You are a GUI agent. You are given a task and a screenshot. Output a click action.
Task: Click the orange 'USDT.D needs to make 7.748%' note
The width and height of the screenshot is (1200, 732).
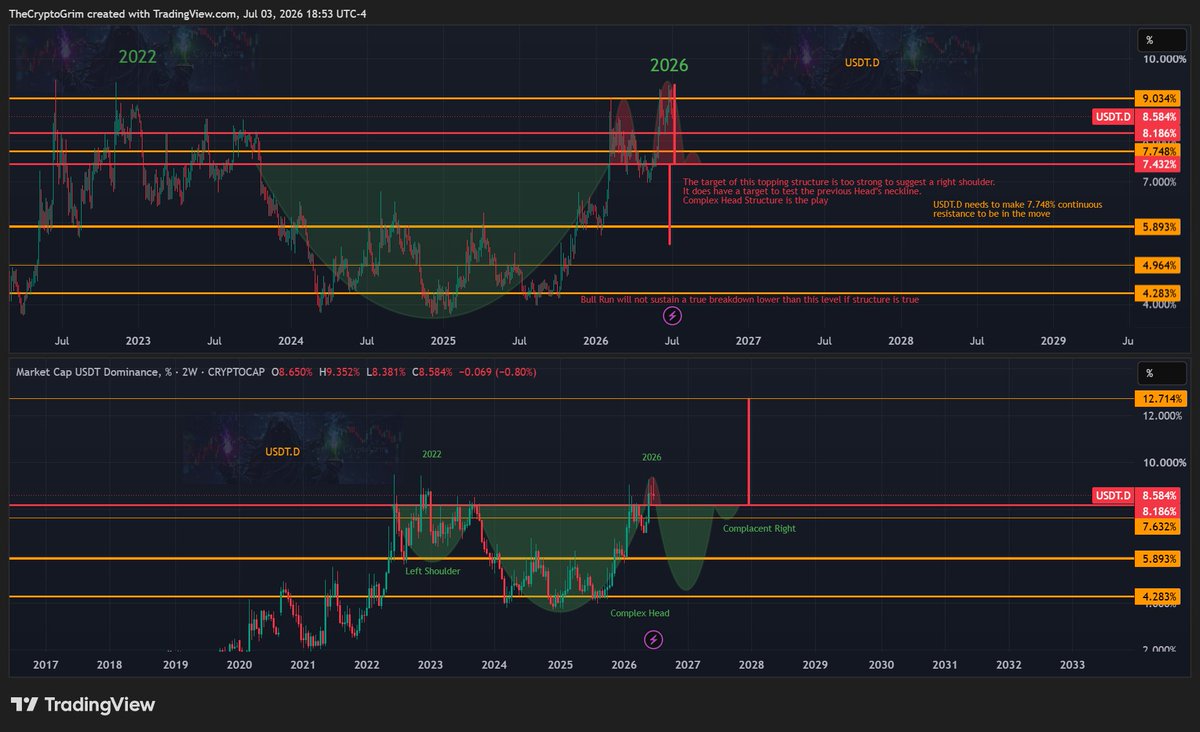(x=1017, y=209)
